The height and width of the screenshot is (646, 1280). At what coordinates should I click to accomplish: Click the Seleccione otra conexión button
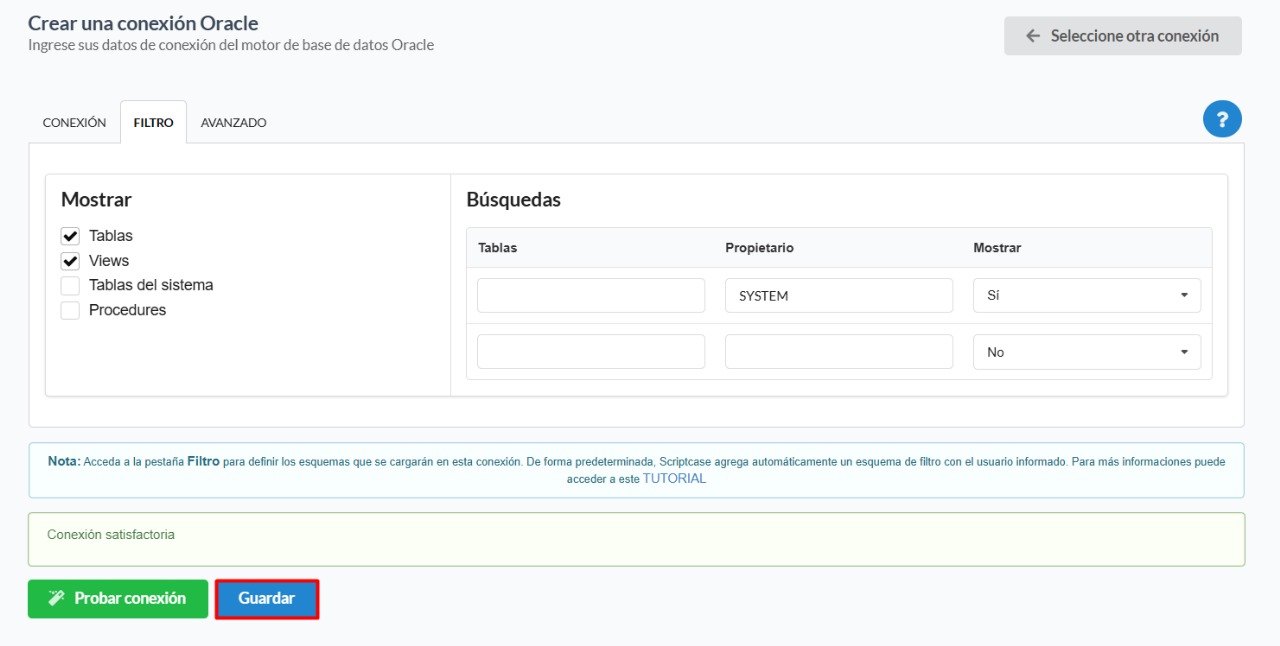pos(1123,36)
